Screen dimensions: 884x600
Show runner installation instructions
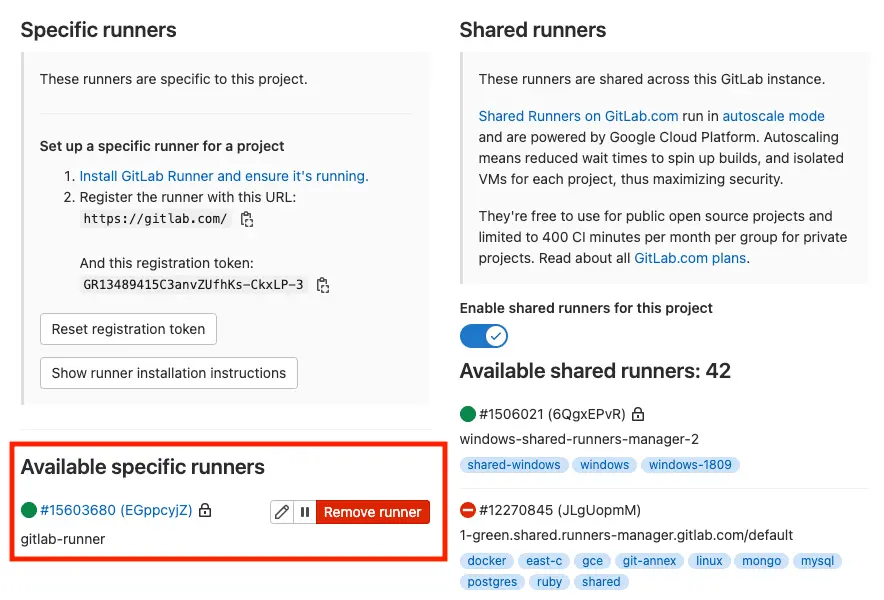pos(168,373)
